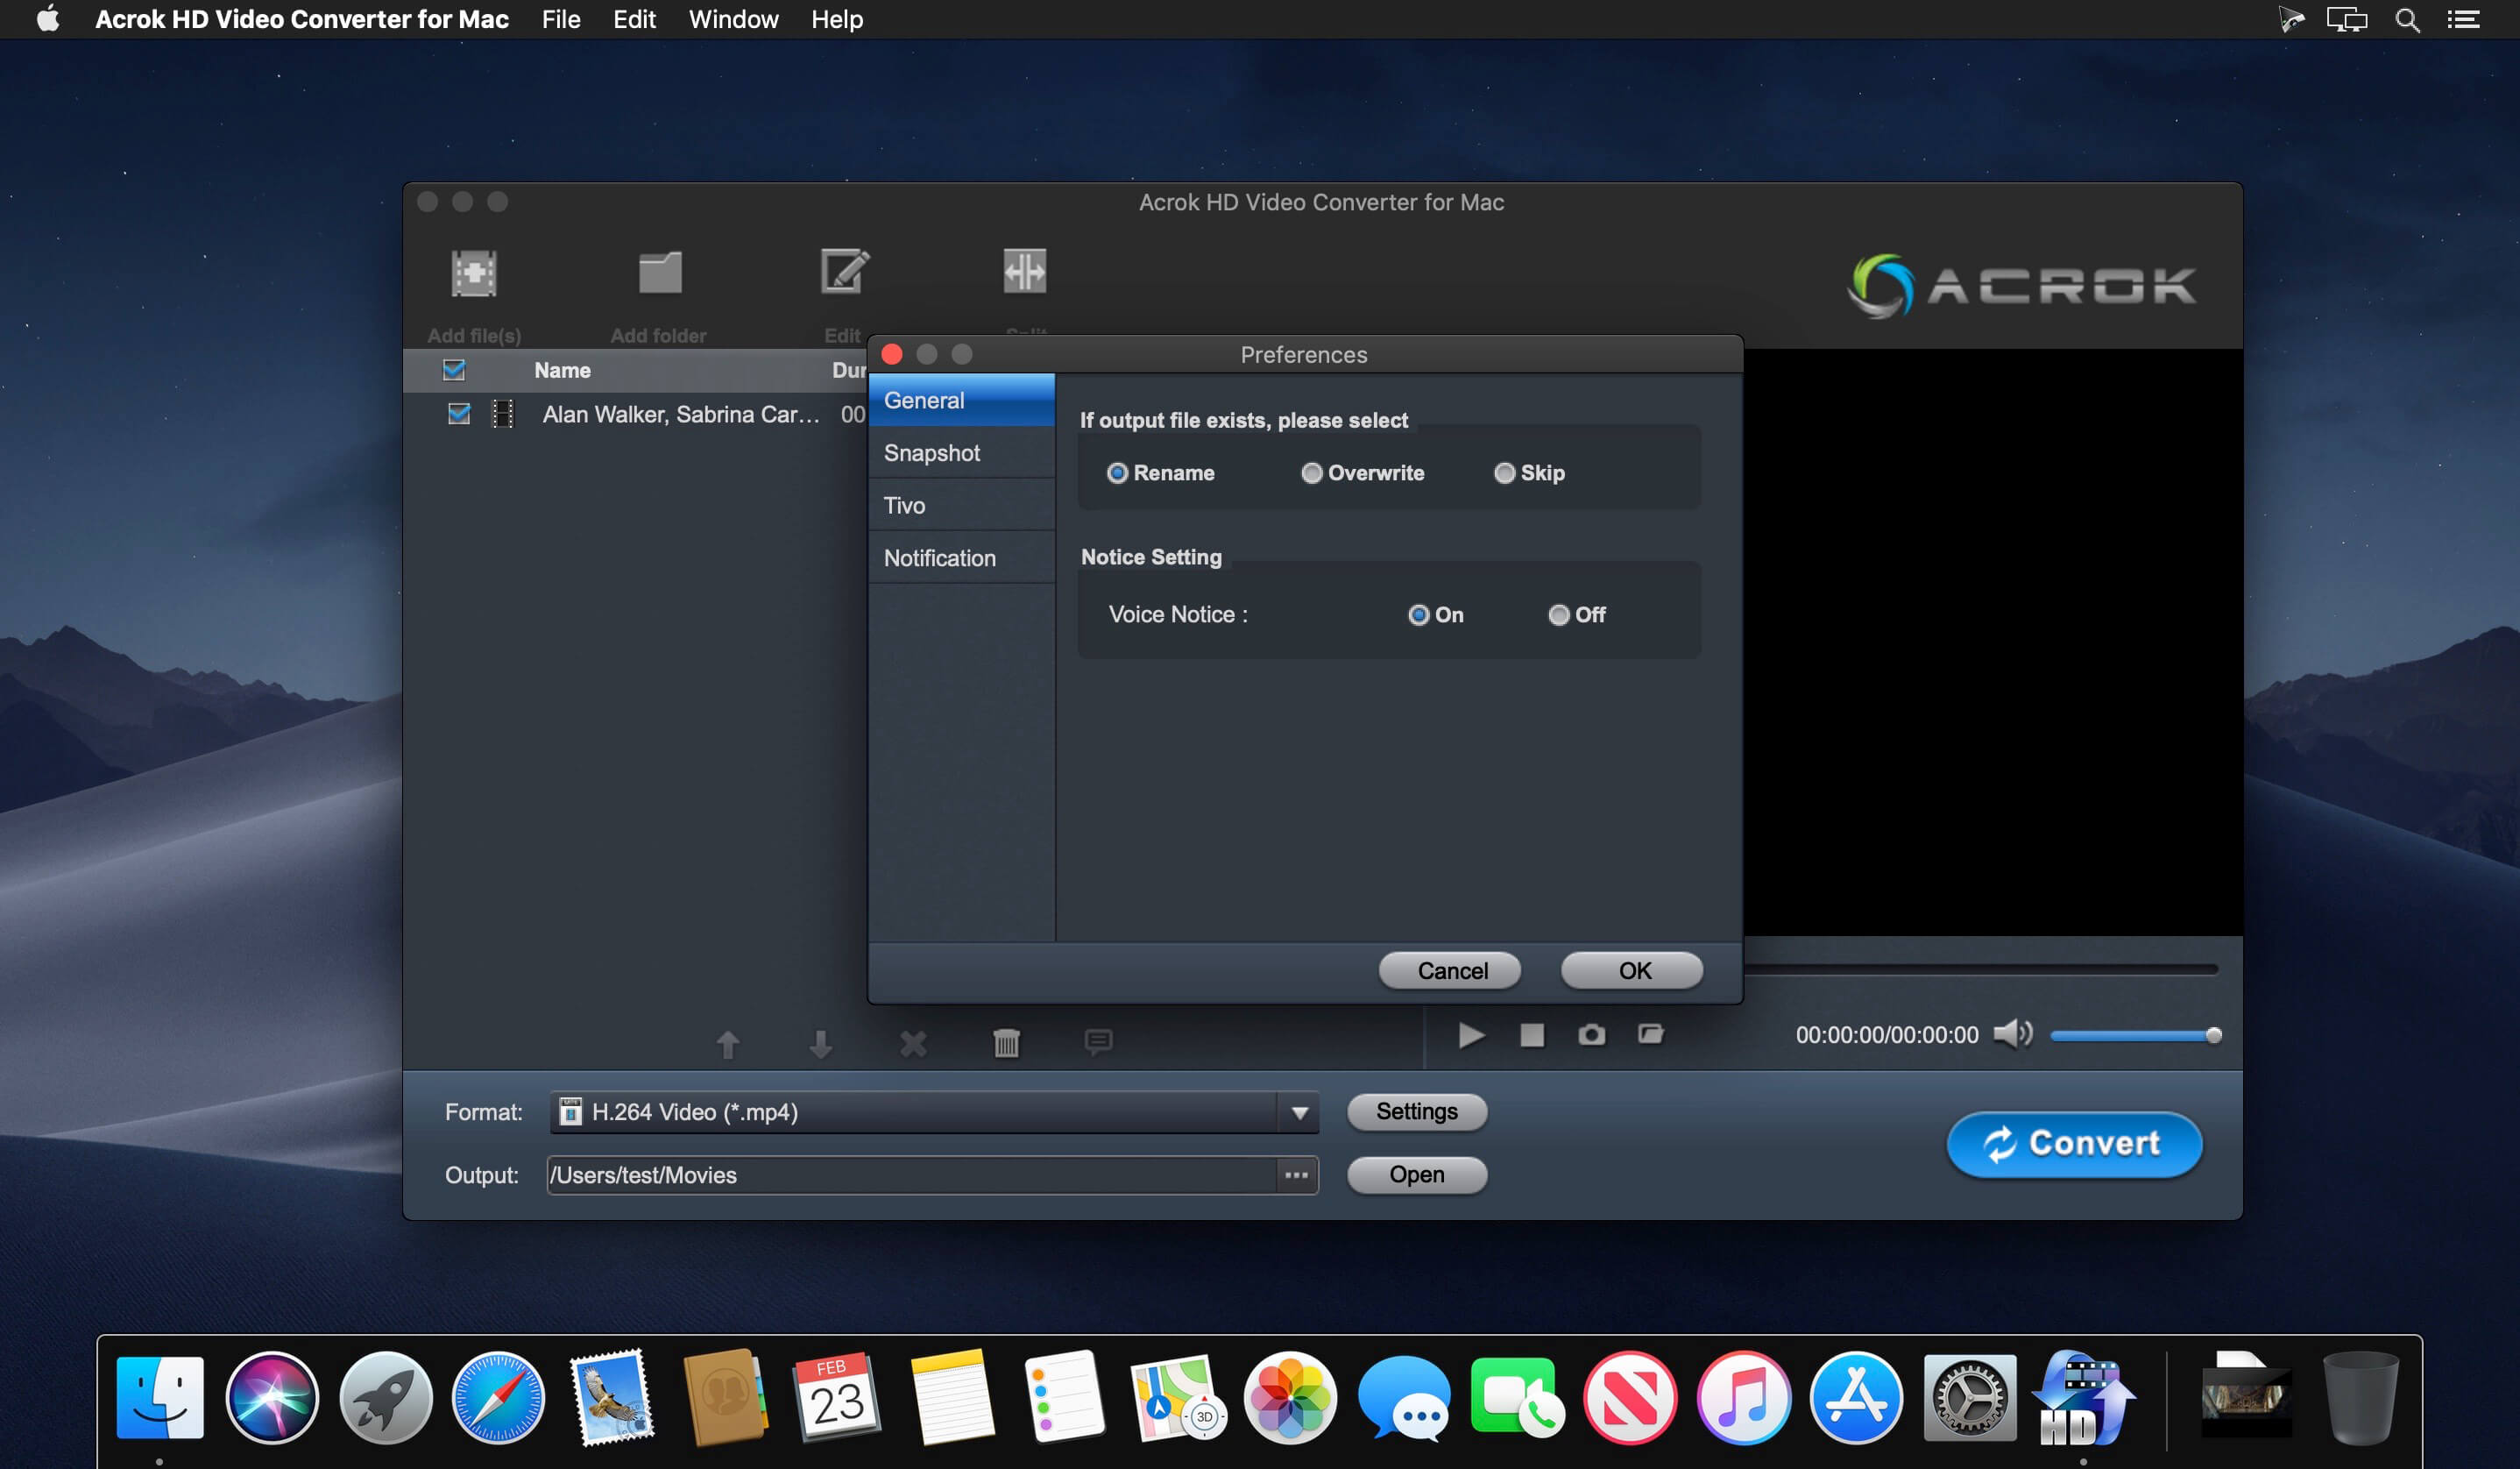The image size is (2520, 1469).
Task: Click the Snapshot capture icon
Action: pyautogui.click(x=1590, y=1033)
